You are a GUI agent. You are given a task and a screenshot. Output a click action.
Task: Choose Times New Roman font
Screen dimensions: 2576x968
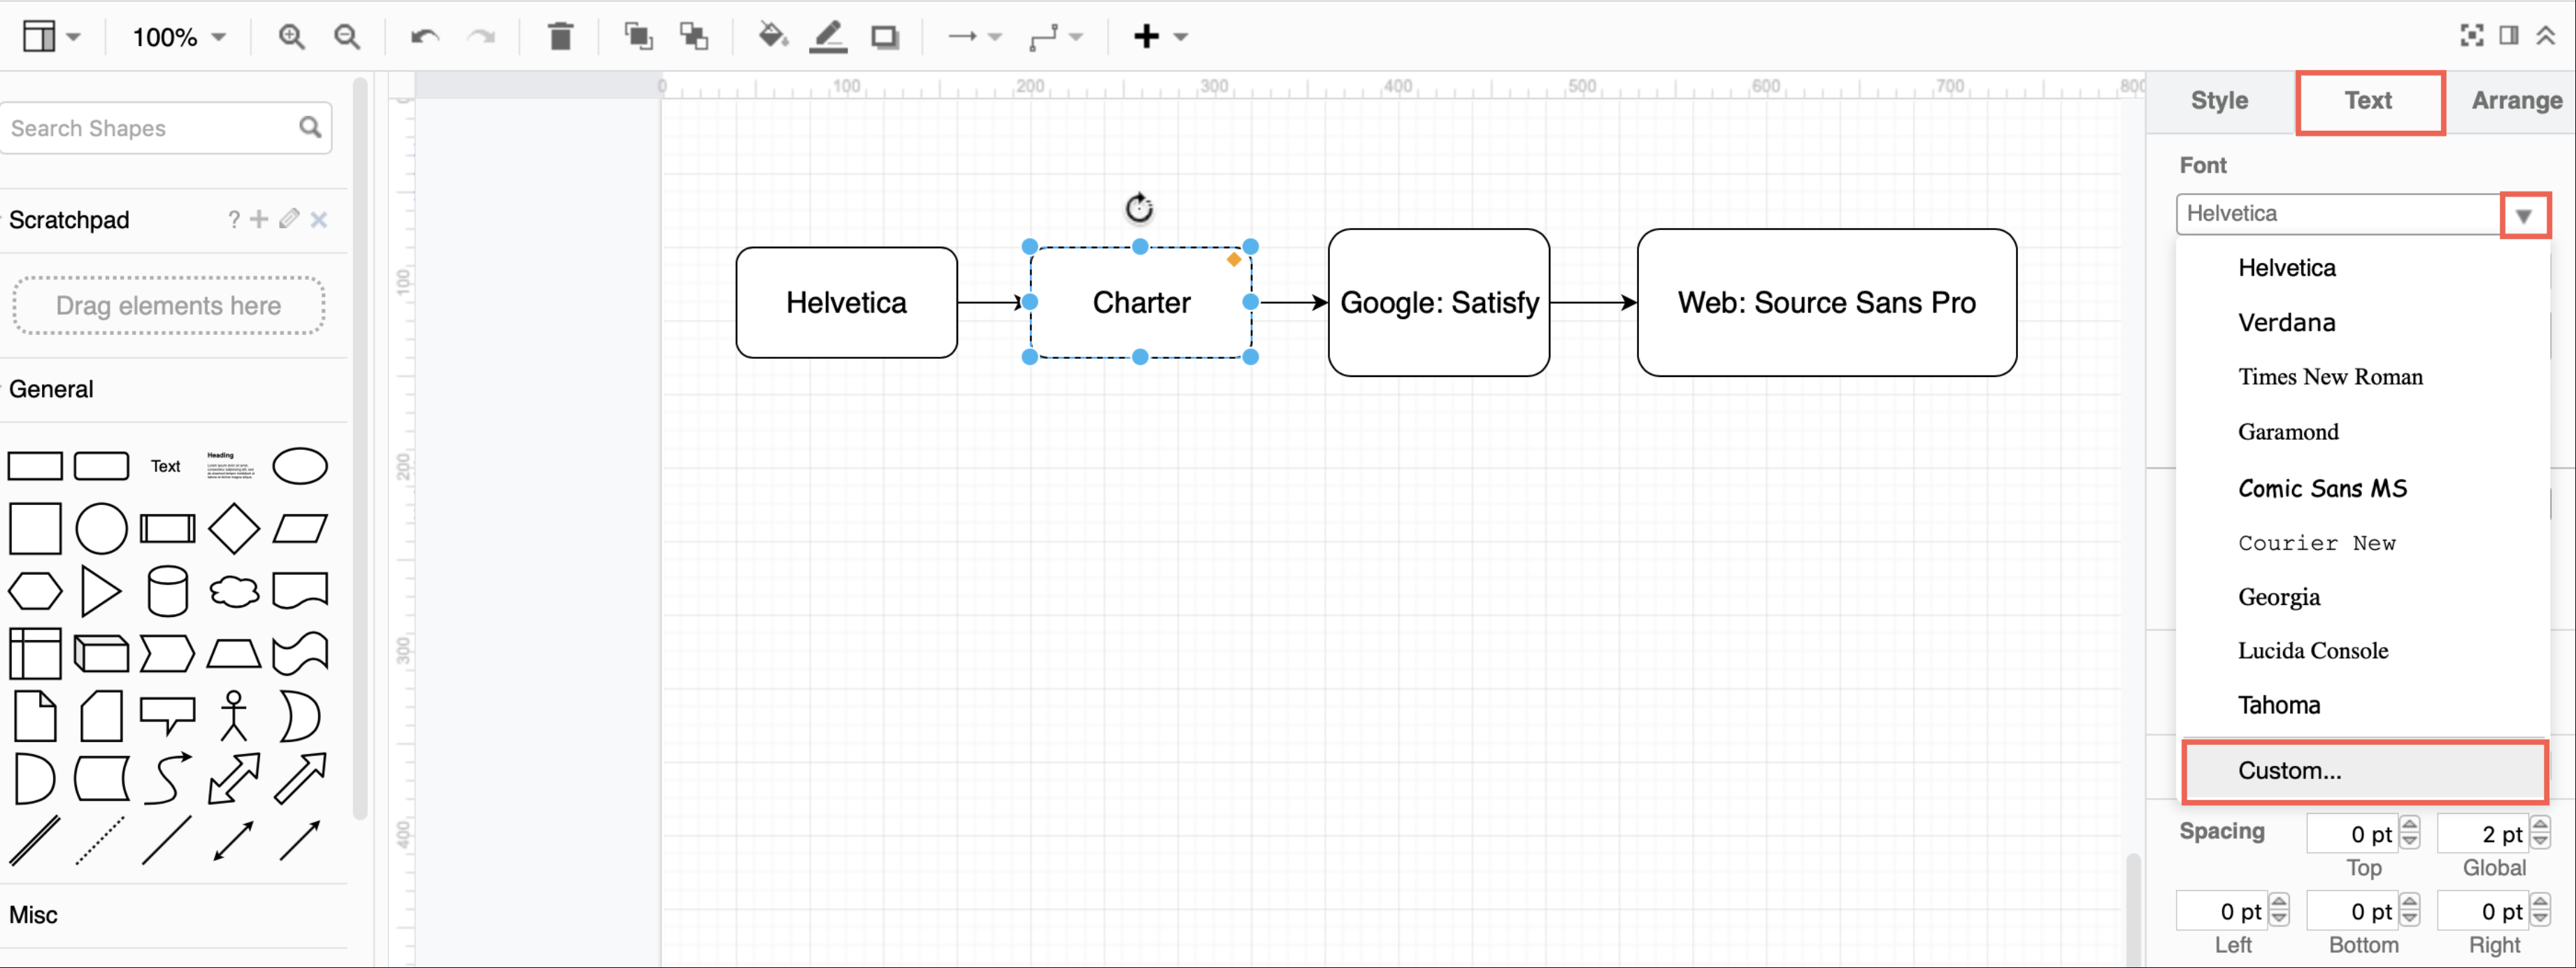2364,377
